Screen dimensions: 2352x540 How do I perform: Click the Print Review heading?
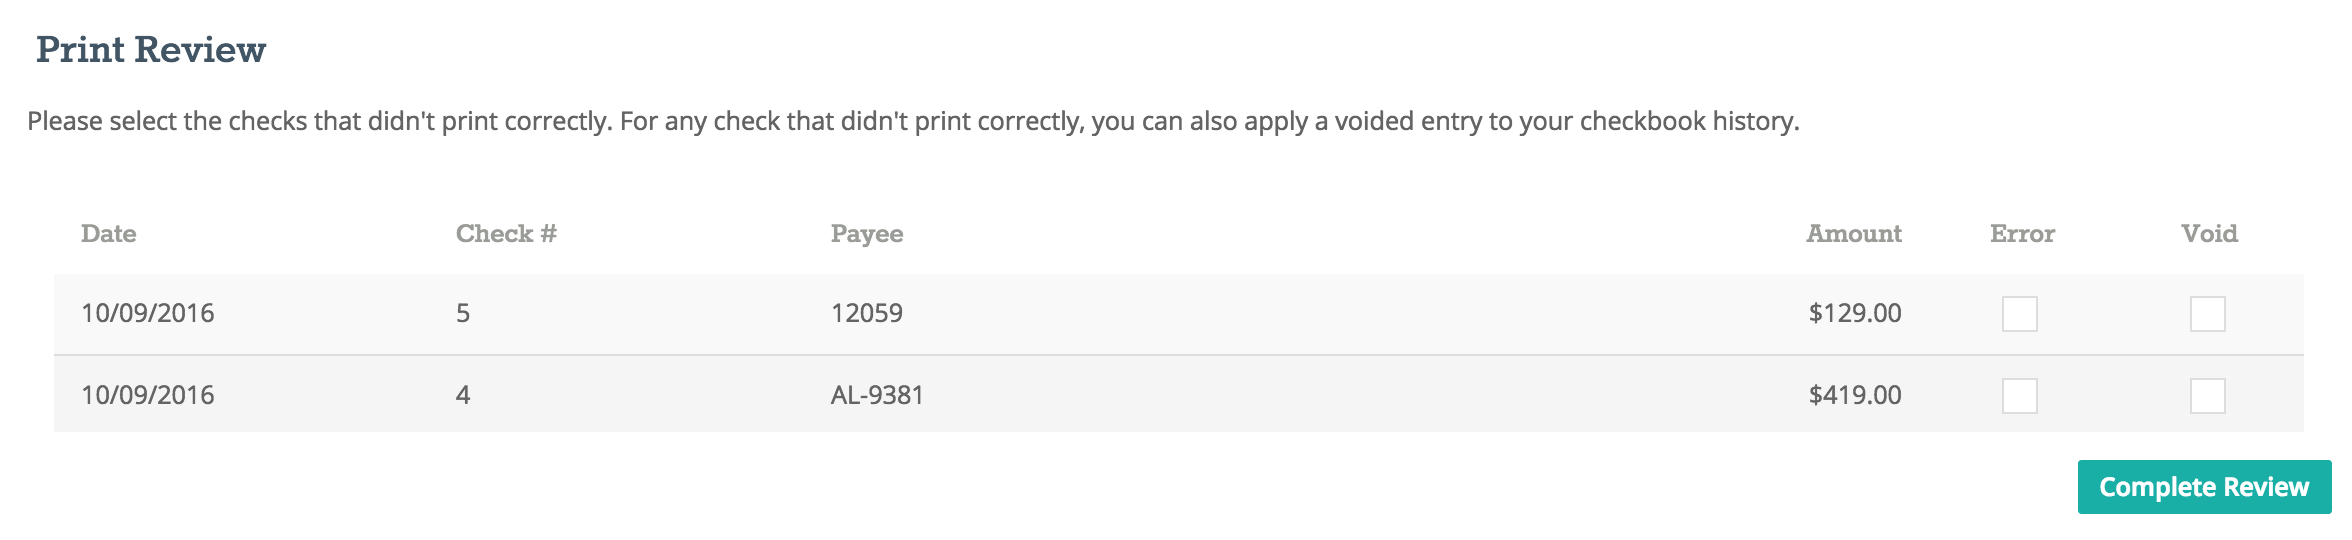point(151,49)
